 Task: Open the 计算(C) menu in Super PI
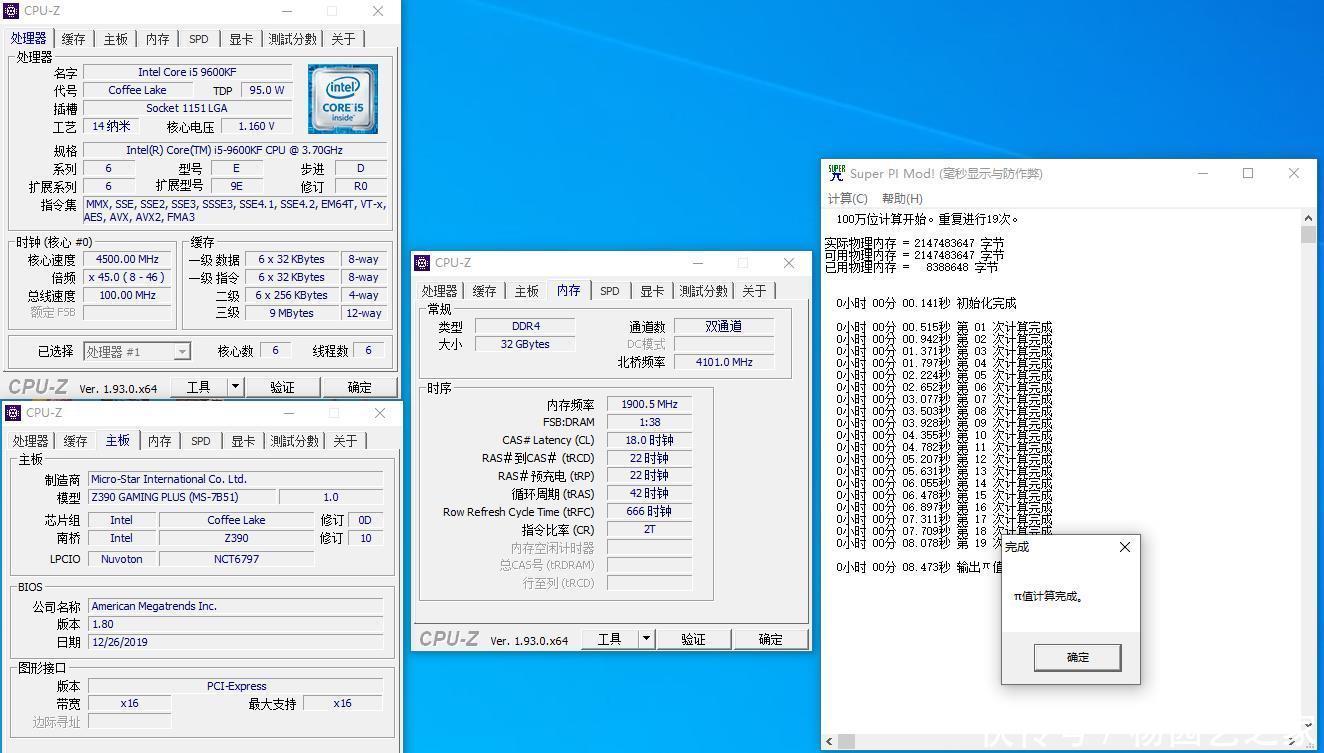(848, 198)
